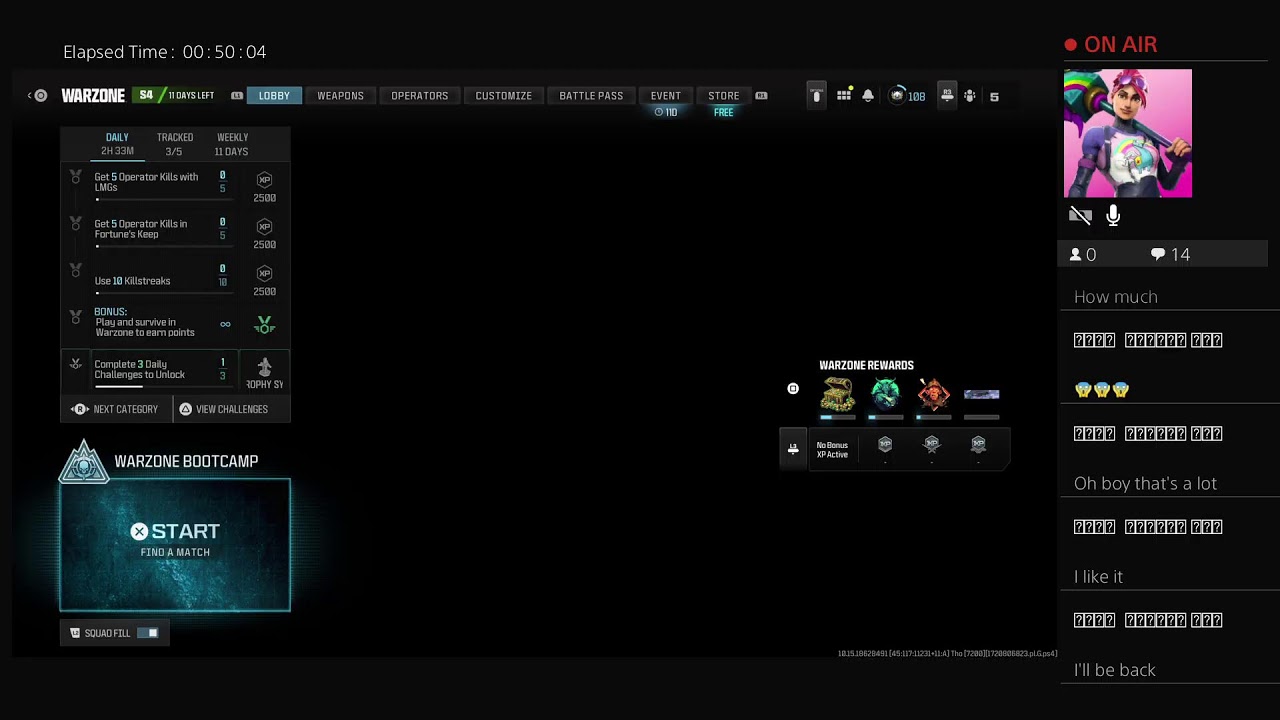
Task: Click XP reward icon for LMG kills challenge
Action: coord(264,180)
